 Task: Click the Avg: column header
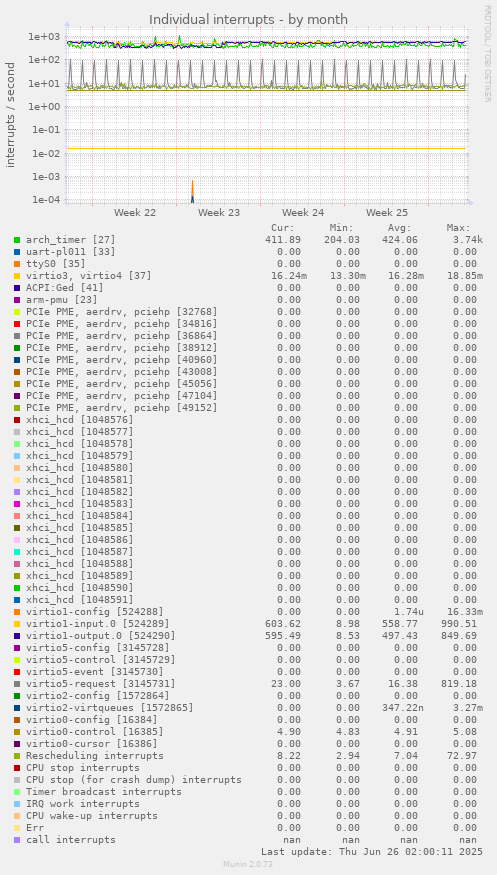click(x=399, y=228)
